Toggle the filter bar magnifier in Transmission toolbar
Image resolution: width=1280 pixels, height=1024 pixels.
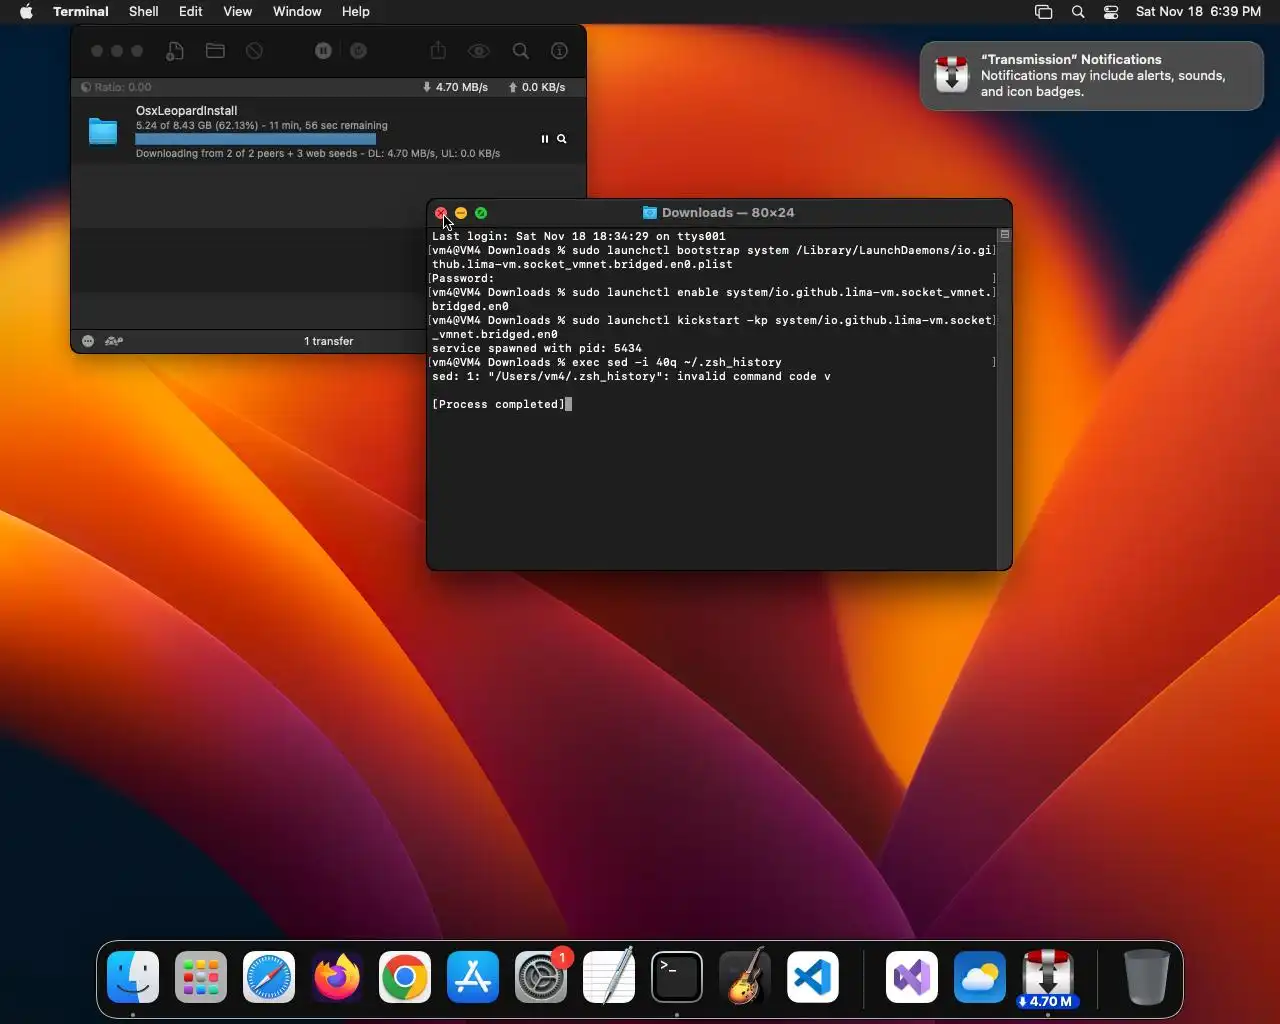pyautogui.click(x=521, y=51)
